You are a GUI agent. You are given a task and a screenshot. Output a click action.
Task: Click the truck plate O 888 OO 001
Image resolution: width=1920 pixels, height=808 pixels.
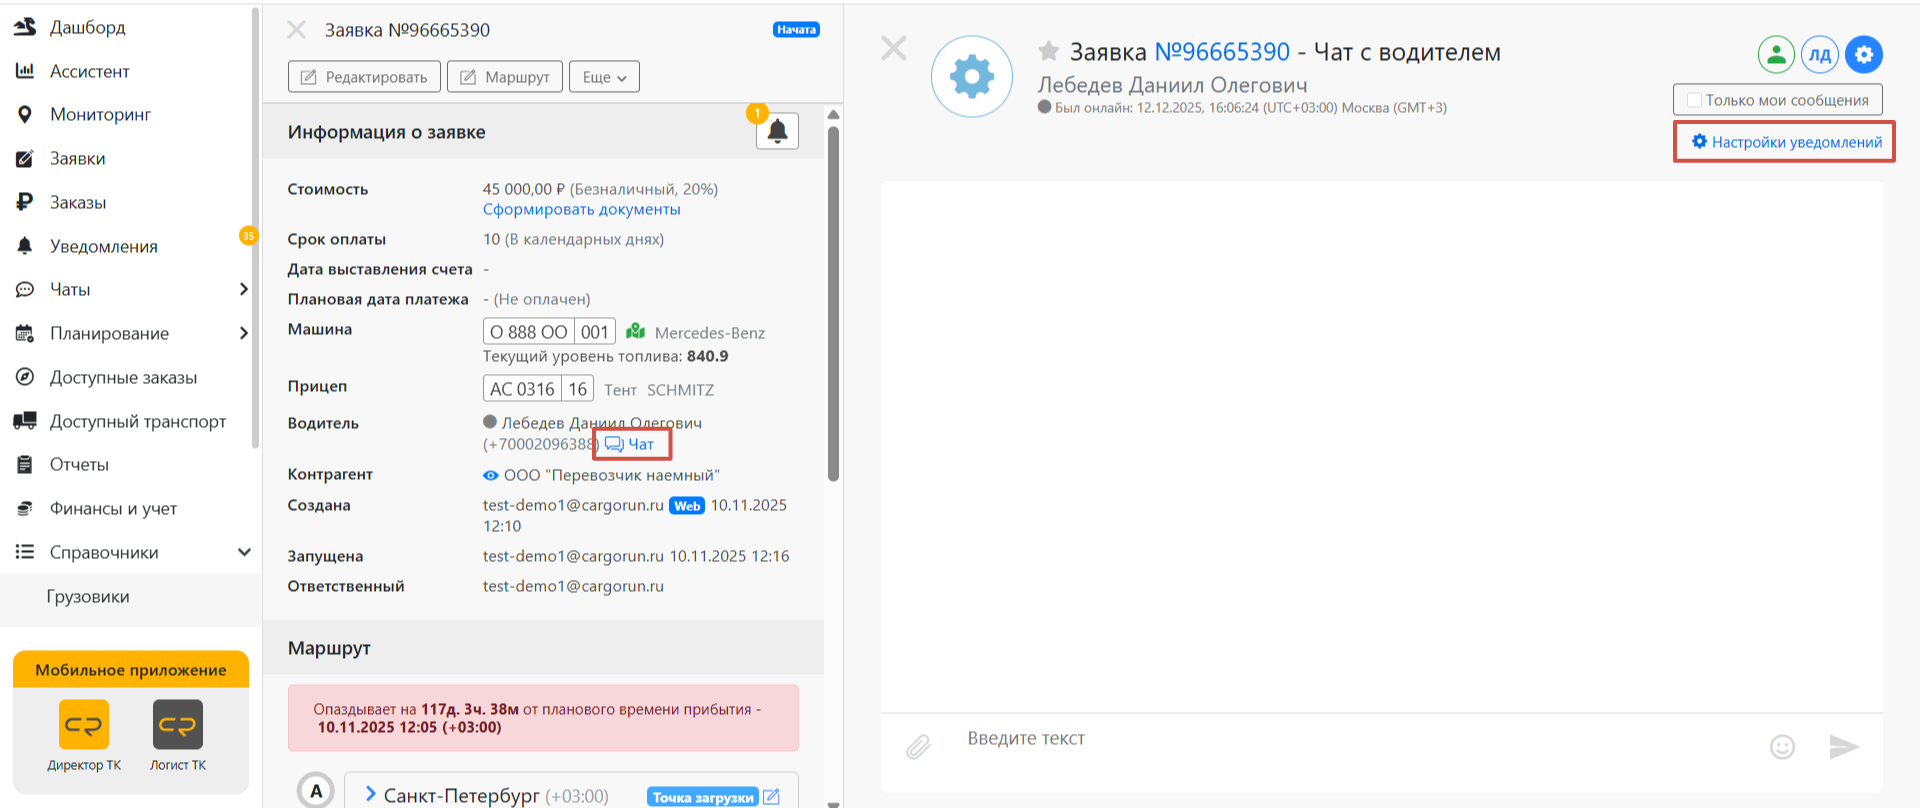[549, 332]
